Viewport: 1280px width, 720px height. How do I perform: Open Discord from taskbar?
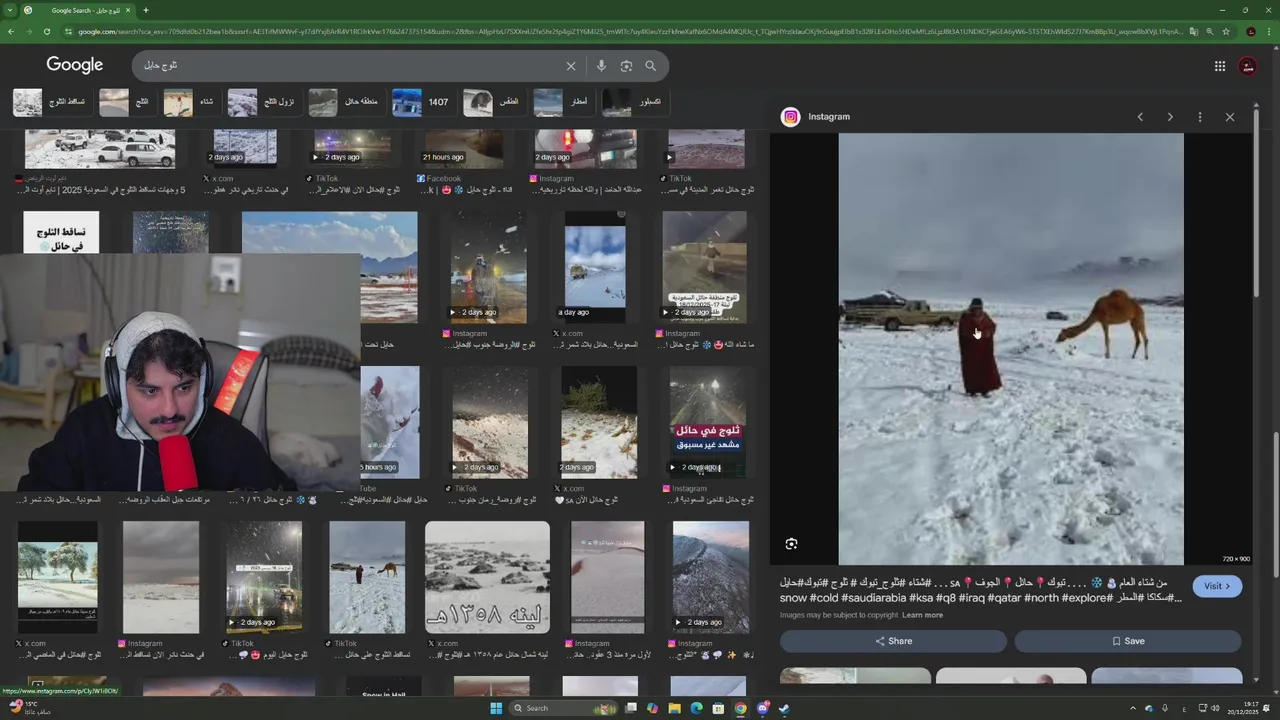(x=762, y=708)
